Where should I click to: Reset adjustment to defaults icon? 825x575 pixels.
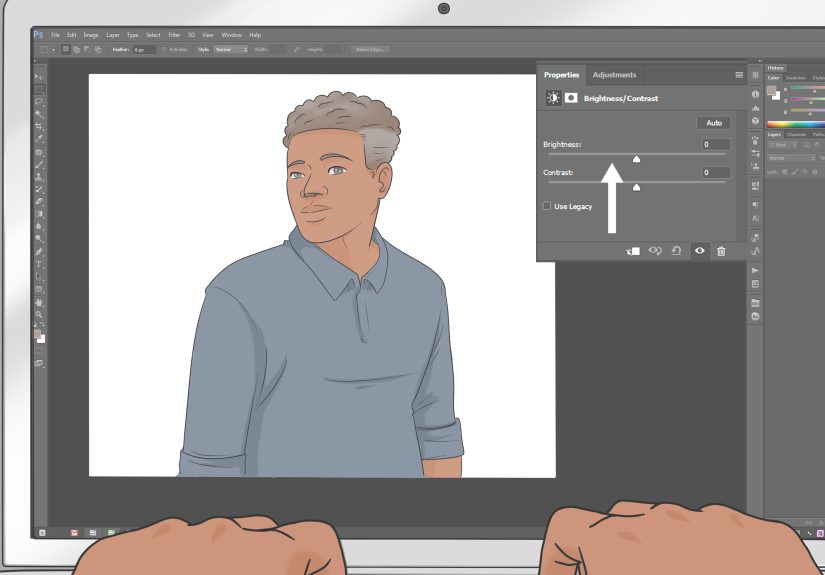click(677, 251)
